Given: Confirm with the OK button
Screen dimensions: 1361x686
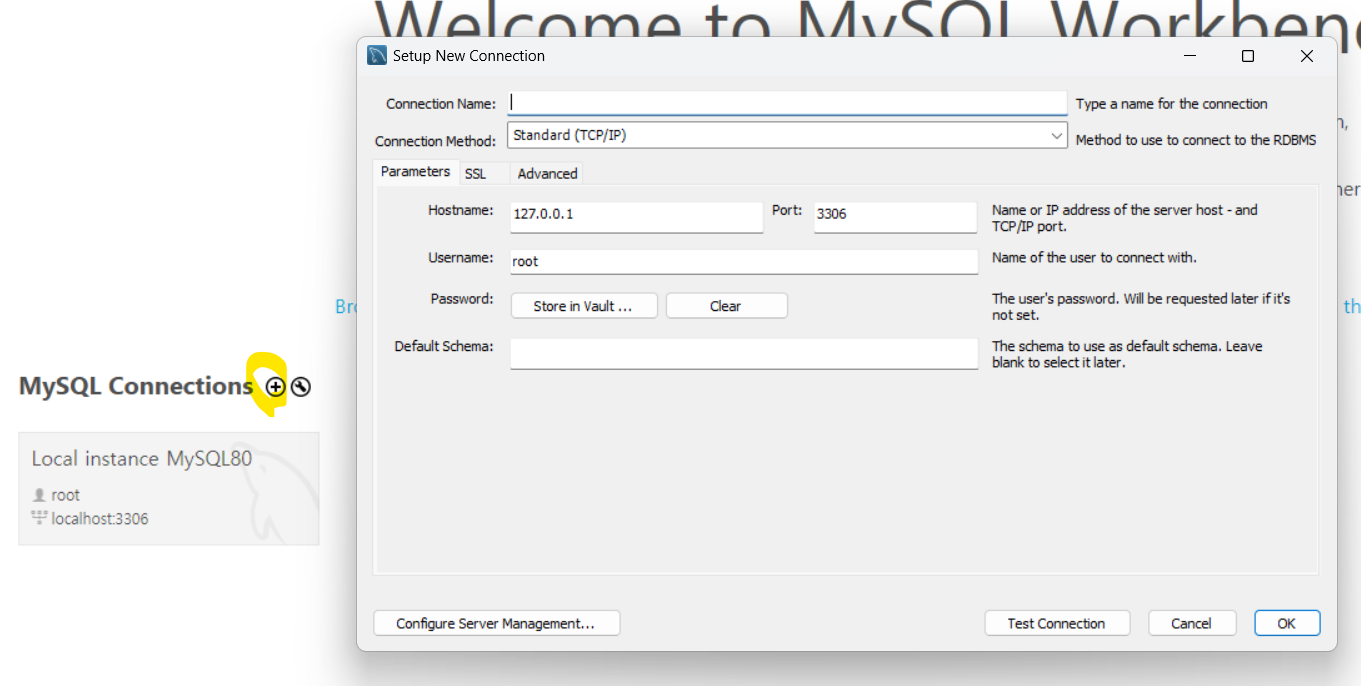Looking at the screenshot, I should [x=1287, y=623].
